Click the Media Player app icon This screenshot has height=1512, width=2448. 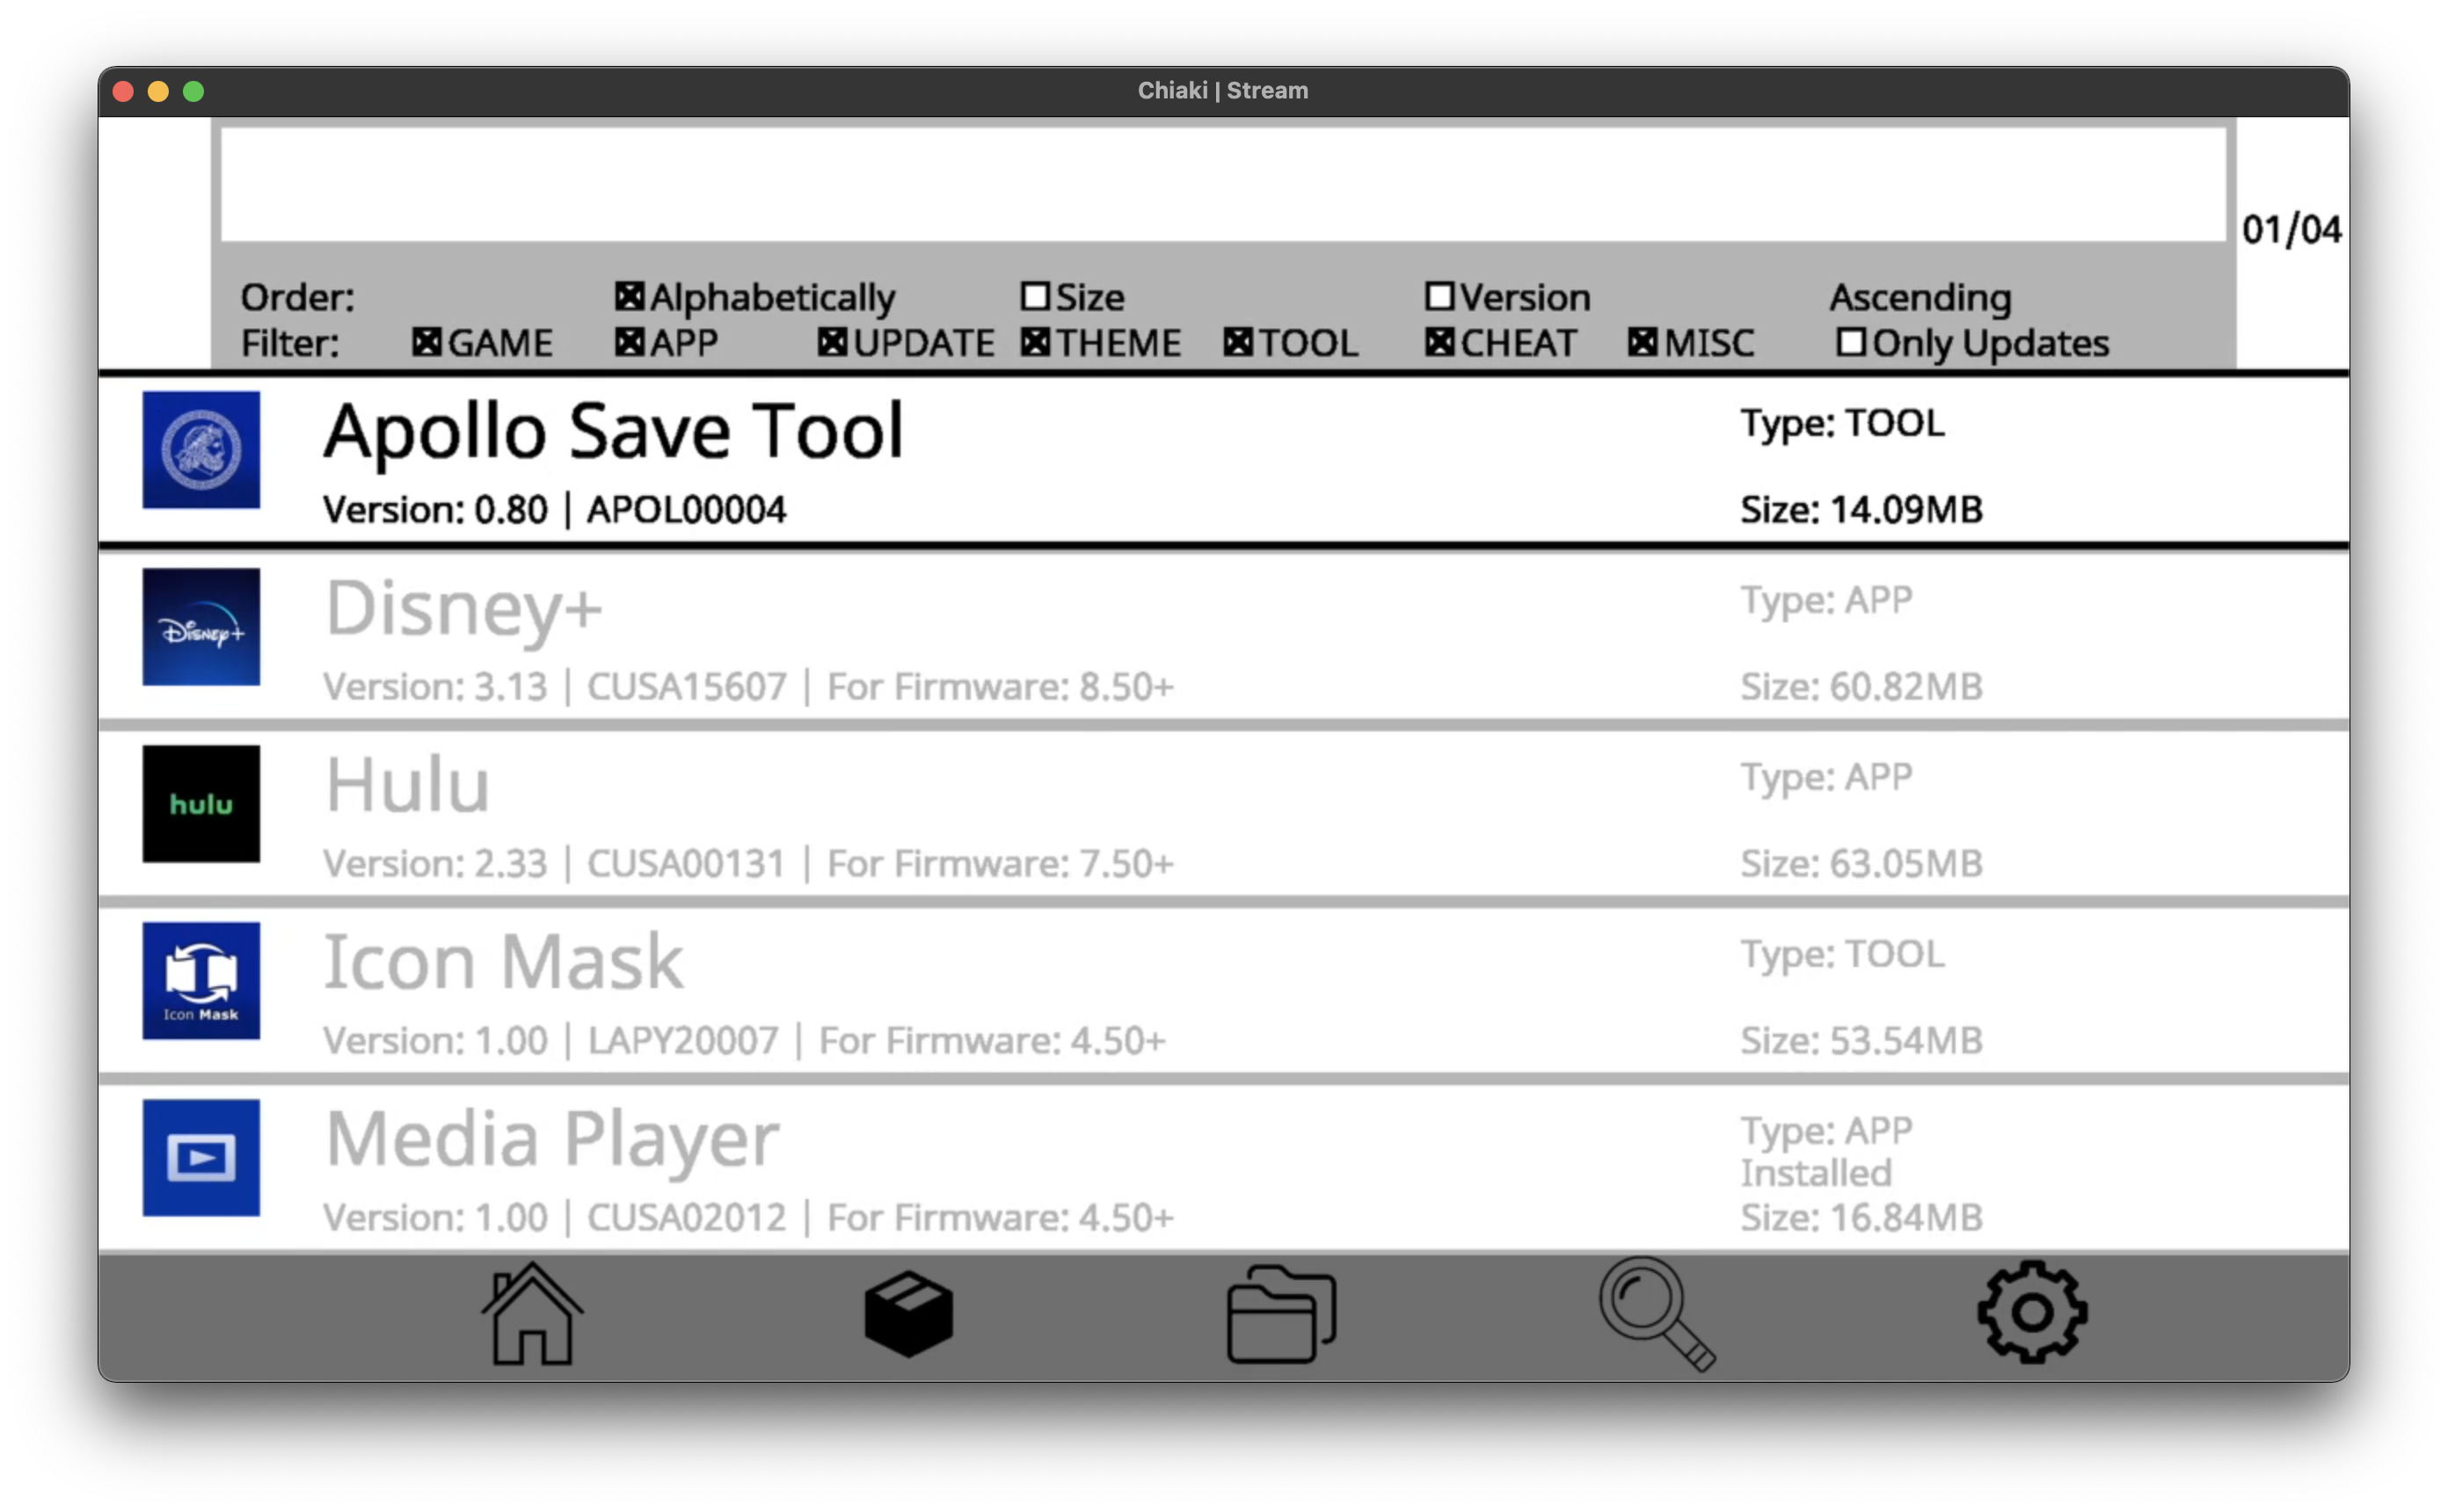201,1158
